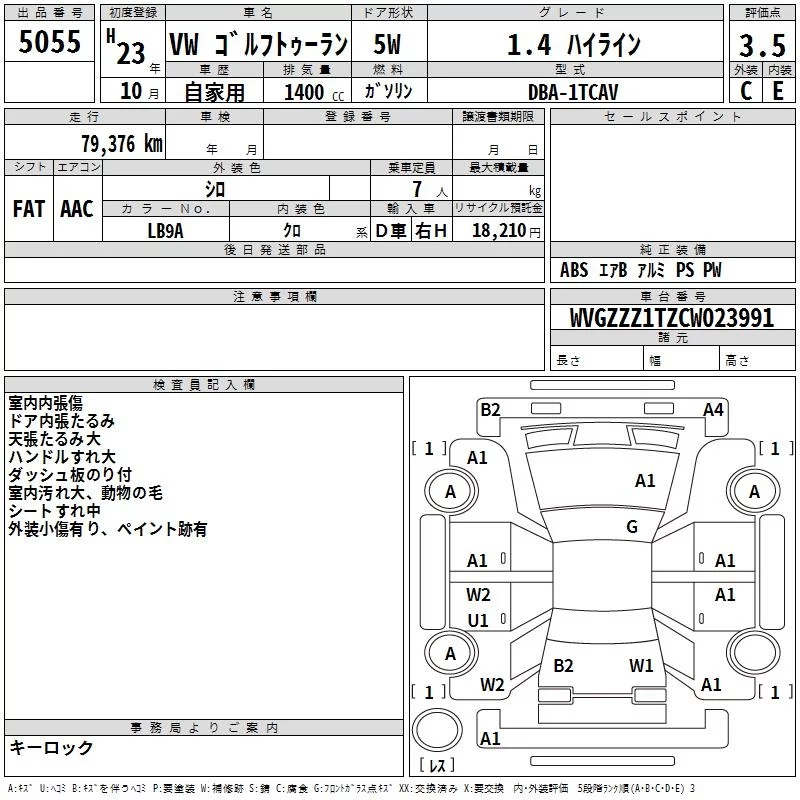Click the 譲渡書類期限 header
This screenshot has height=800, width=800.
click(x=498, y=116)
